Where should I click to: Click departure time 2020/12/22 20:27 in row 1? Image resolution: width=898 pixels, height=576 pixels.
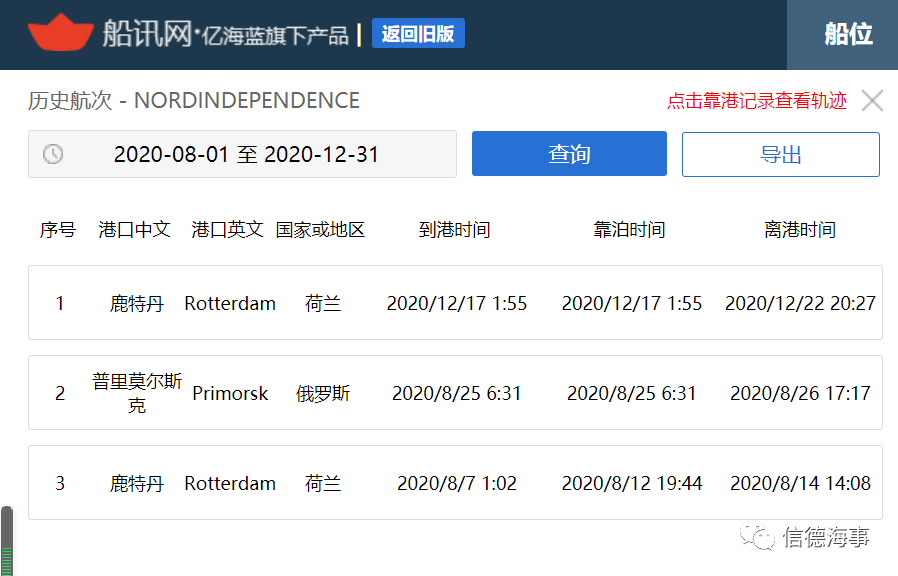pyautogui.click(x=800, y=303)
